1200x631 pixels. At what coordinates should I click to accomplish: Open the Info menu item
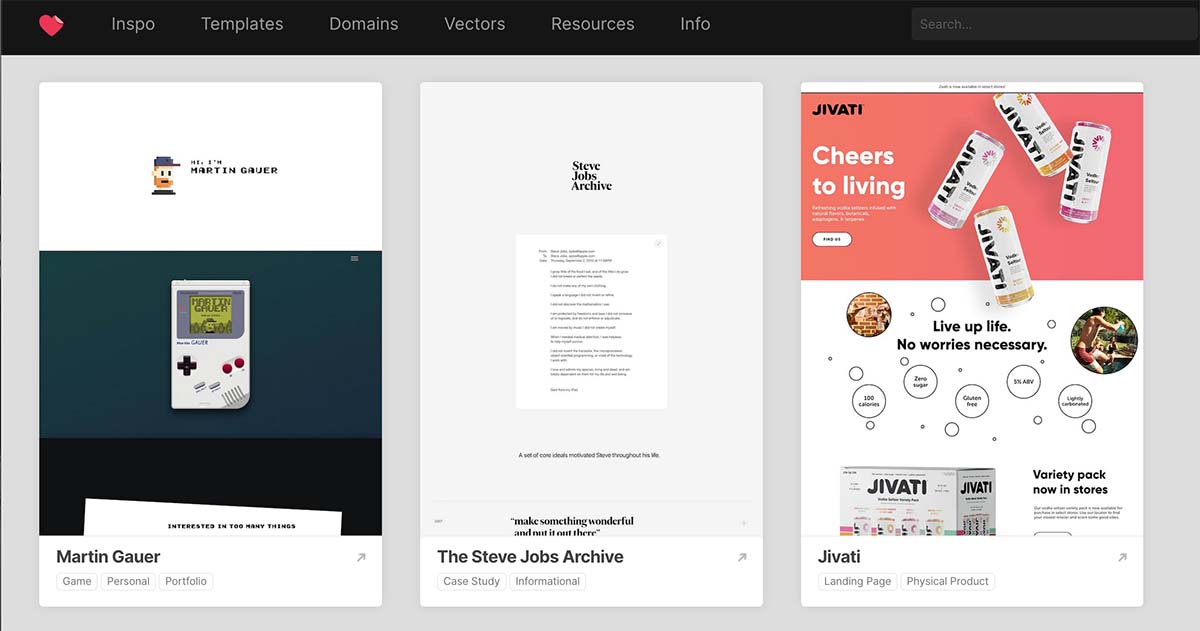click(695, 24)
